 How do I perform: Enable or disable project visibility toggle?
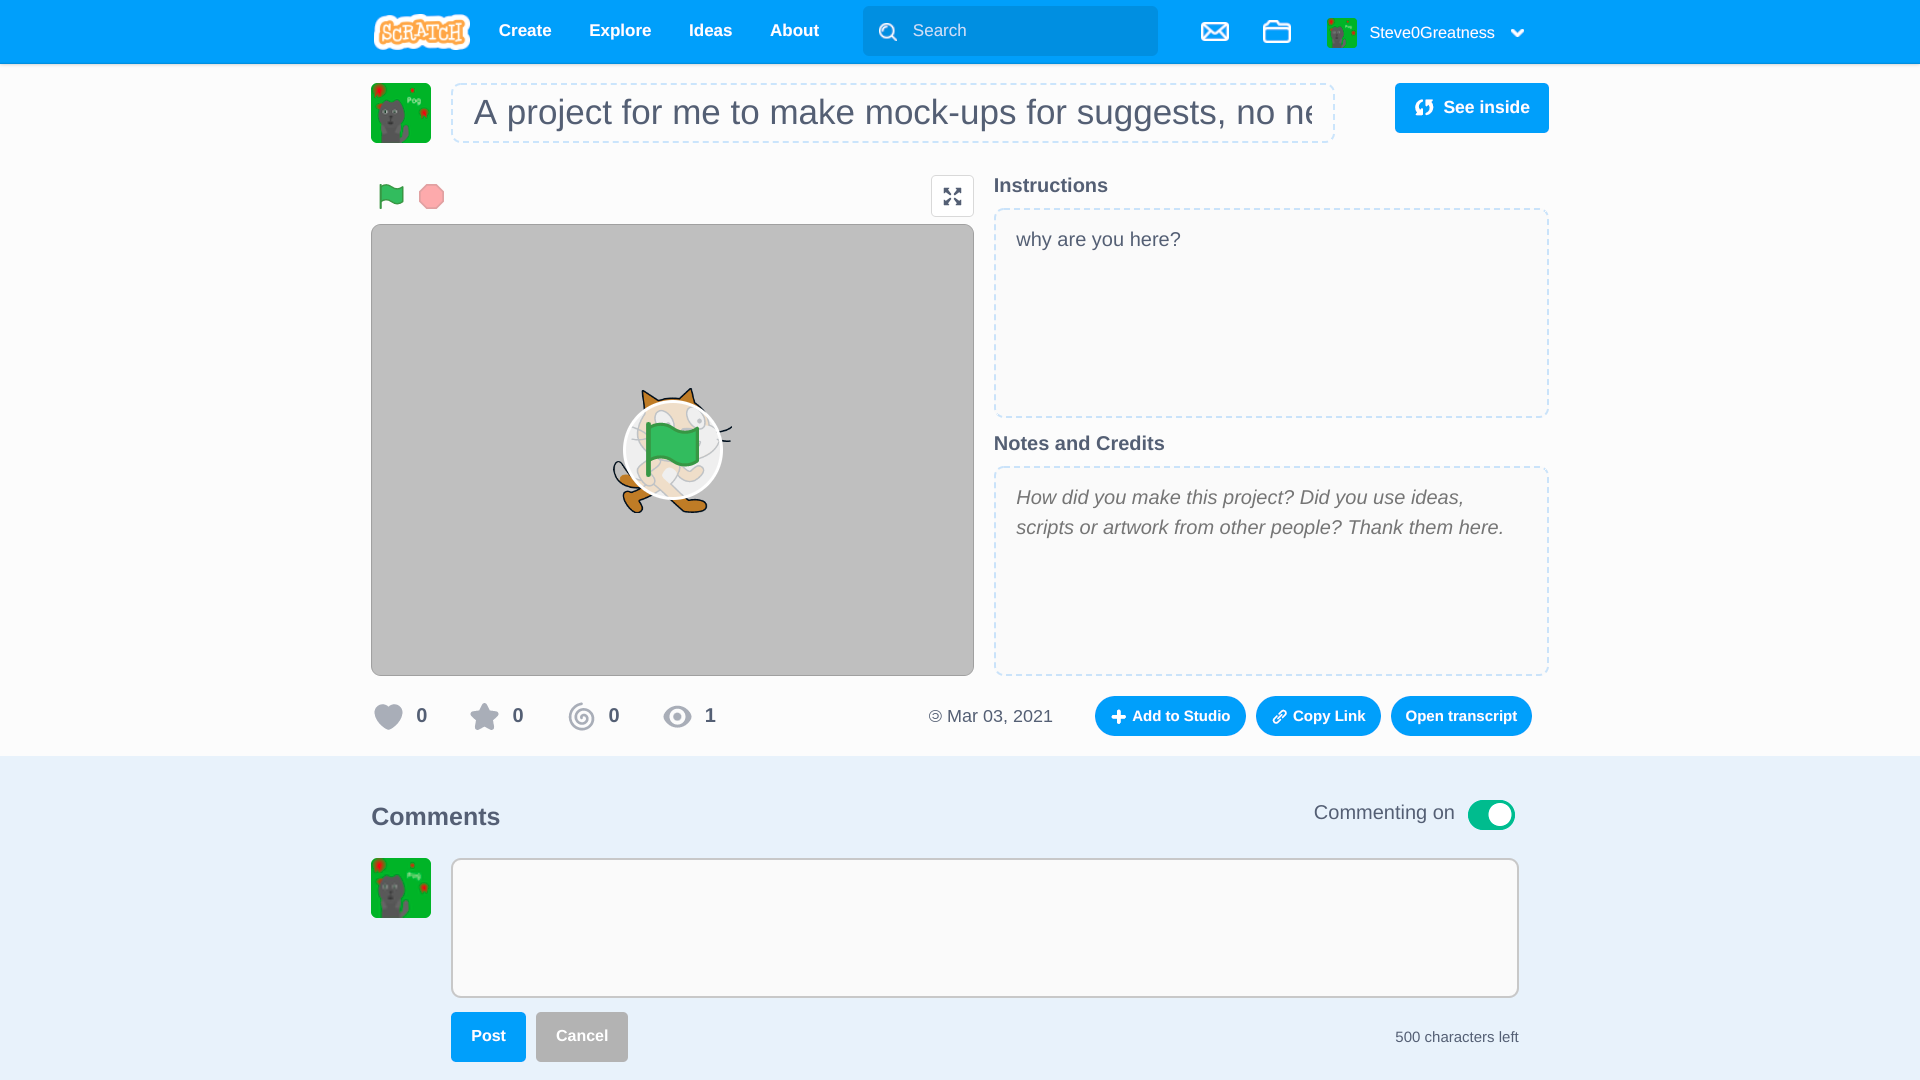point(1490,814)
